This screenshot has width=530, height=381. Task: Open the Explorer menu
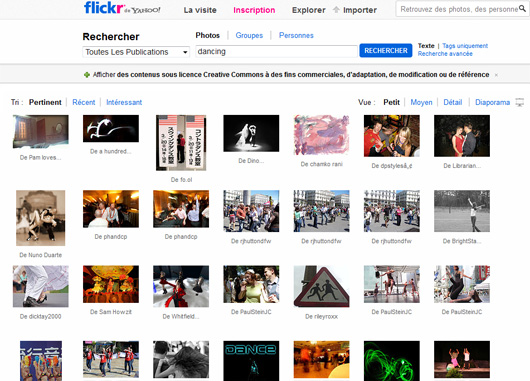pyautogui.click(x=309, y=10)
